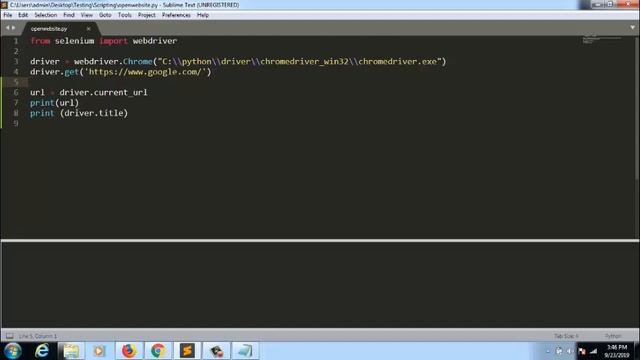This screenshot has height=360, width=640.
Task: Open the tab list dropdown arrow
Action: coord(633,28)
